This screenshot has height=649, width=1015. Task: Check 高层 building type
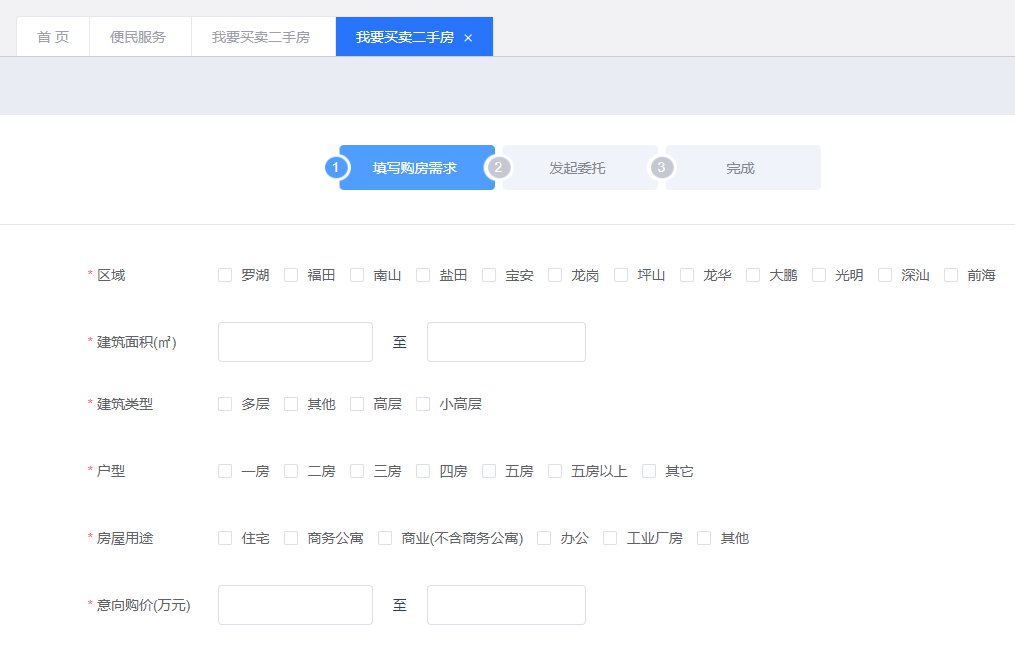[357, 404]
